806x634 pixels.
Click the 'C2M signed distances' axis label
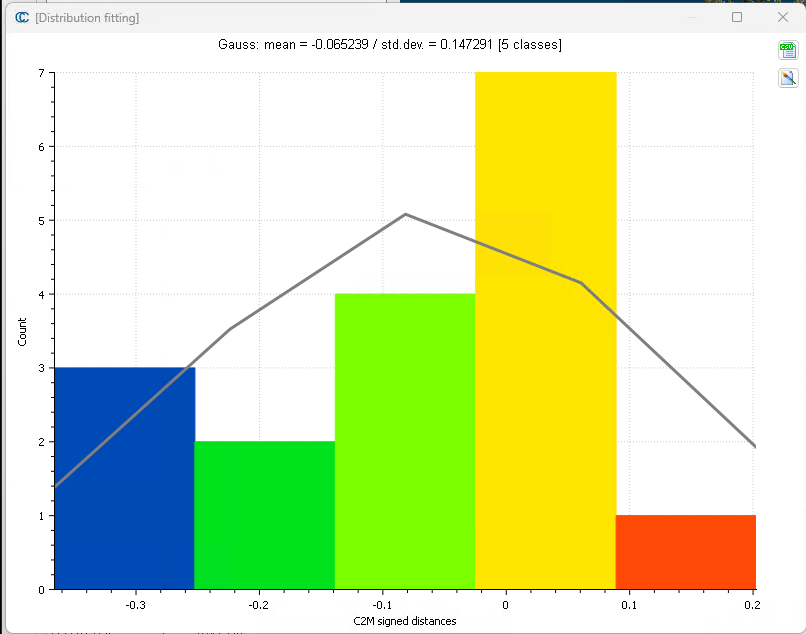405,621
